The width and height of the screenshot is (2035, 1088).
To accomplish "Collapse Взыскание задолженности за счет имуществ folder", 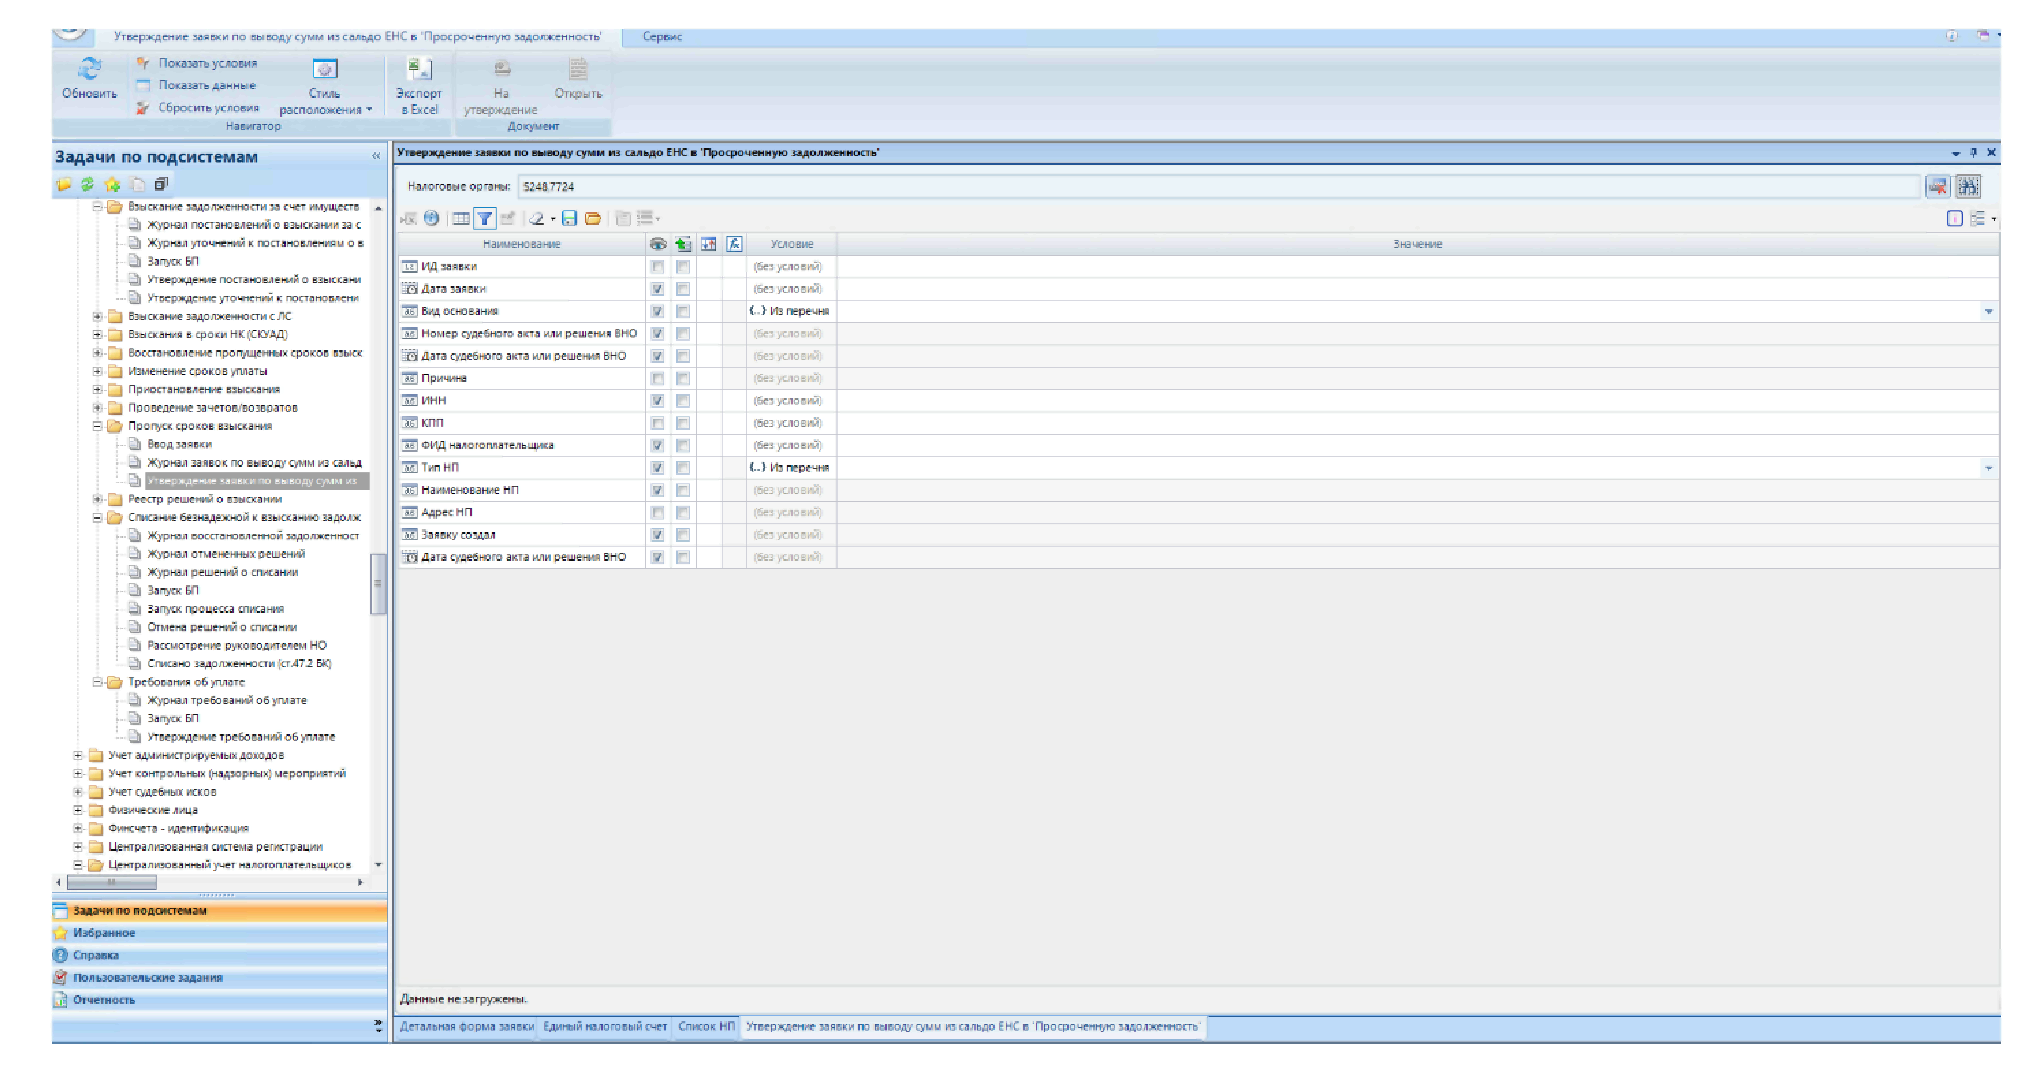I will [98, 207].
